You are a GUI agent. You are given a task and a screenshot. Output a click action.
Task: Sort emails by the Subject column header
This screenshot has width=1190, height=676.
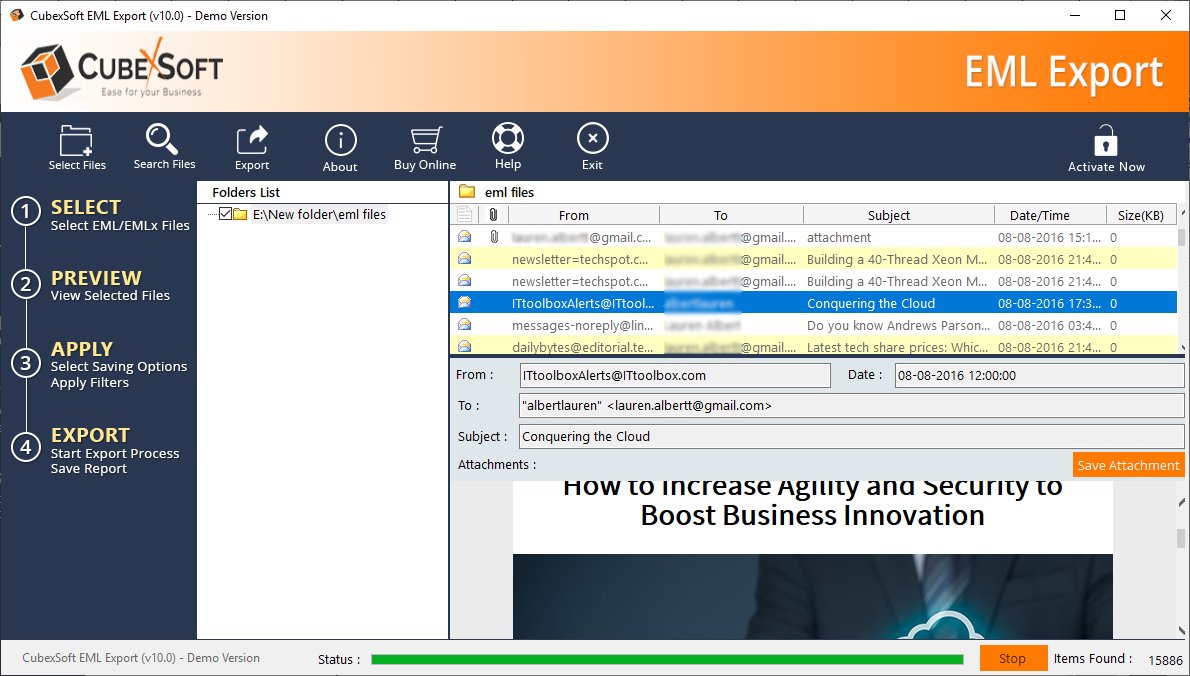(x=888, y=215)
